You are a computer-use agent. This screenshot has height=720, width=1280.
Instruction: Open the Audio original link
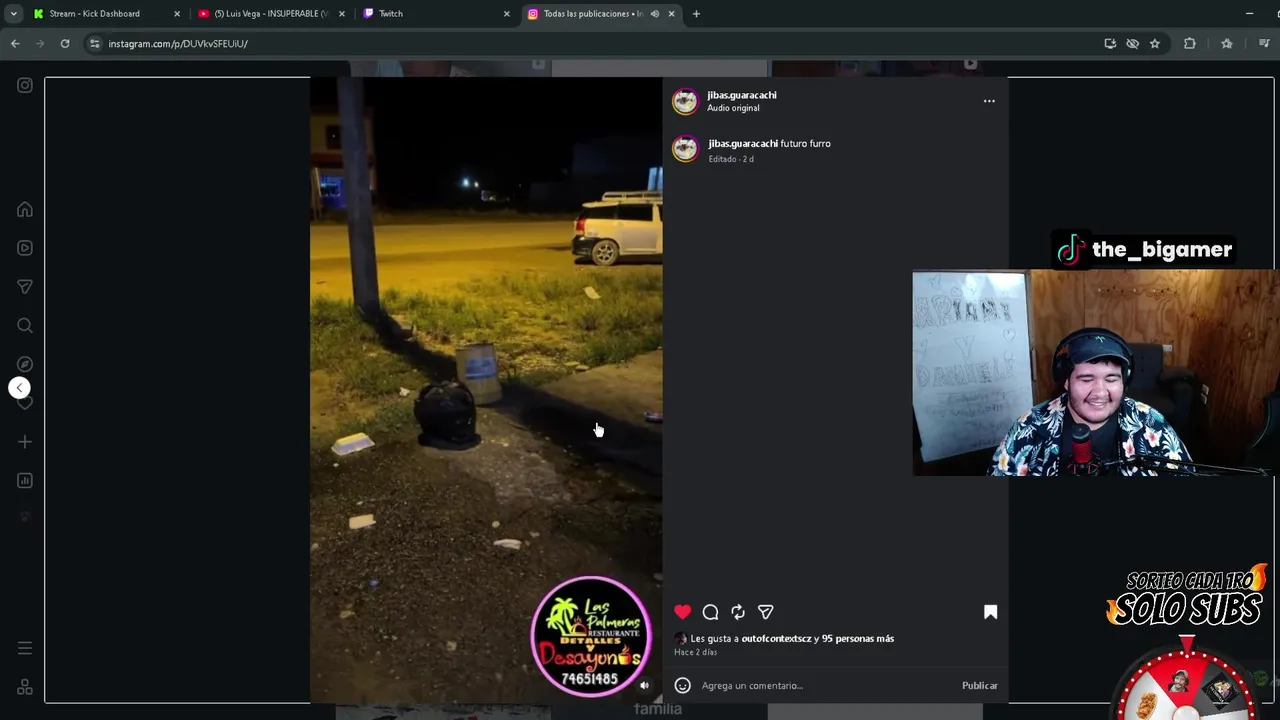733,108
